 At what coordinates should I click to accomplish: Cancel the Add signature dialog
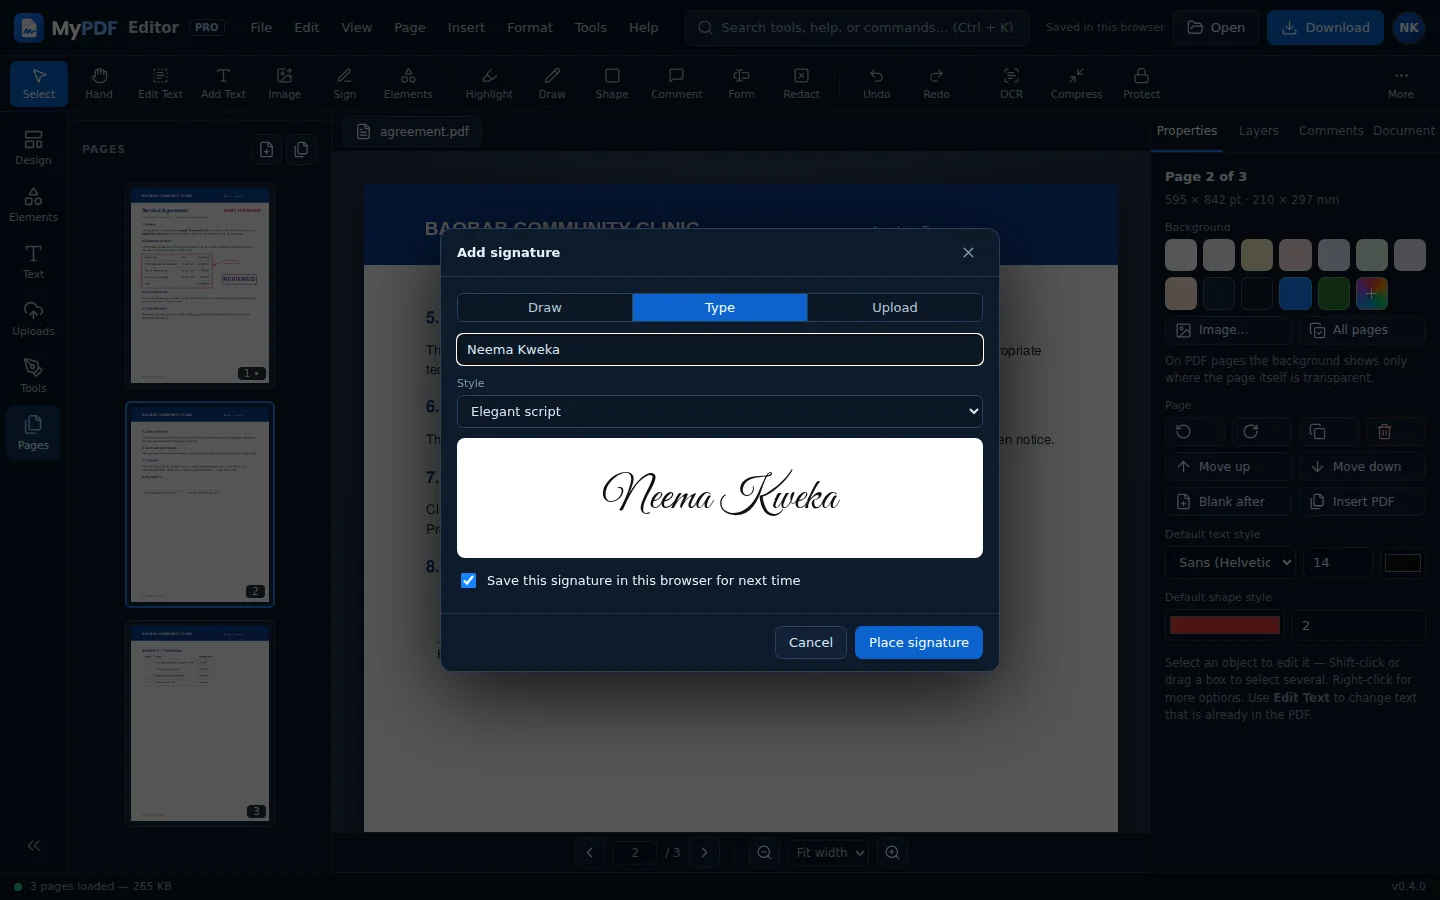811,643
